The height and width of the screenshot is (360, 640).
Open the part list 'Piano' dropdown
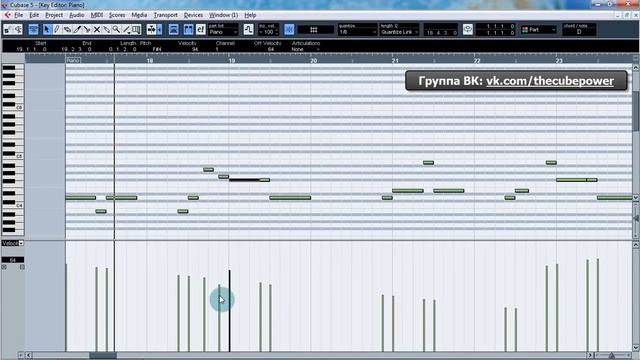[223, 32]
